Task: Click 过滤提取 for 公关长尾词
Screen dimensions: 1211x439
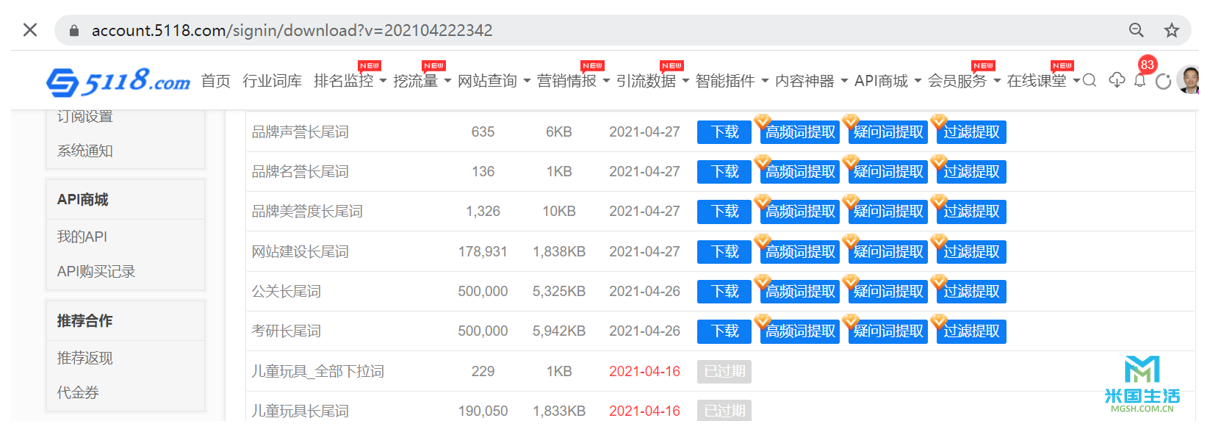Action: (971, 292)
